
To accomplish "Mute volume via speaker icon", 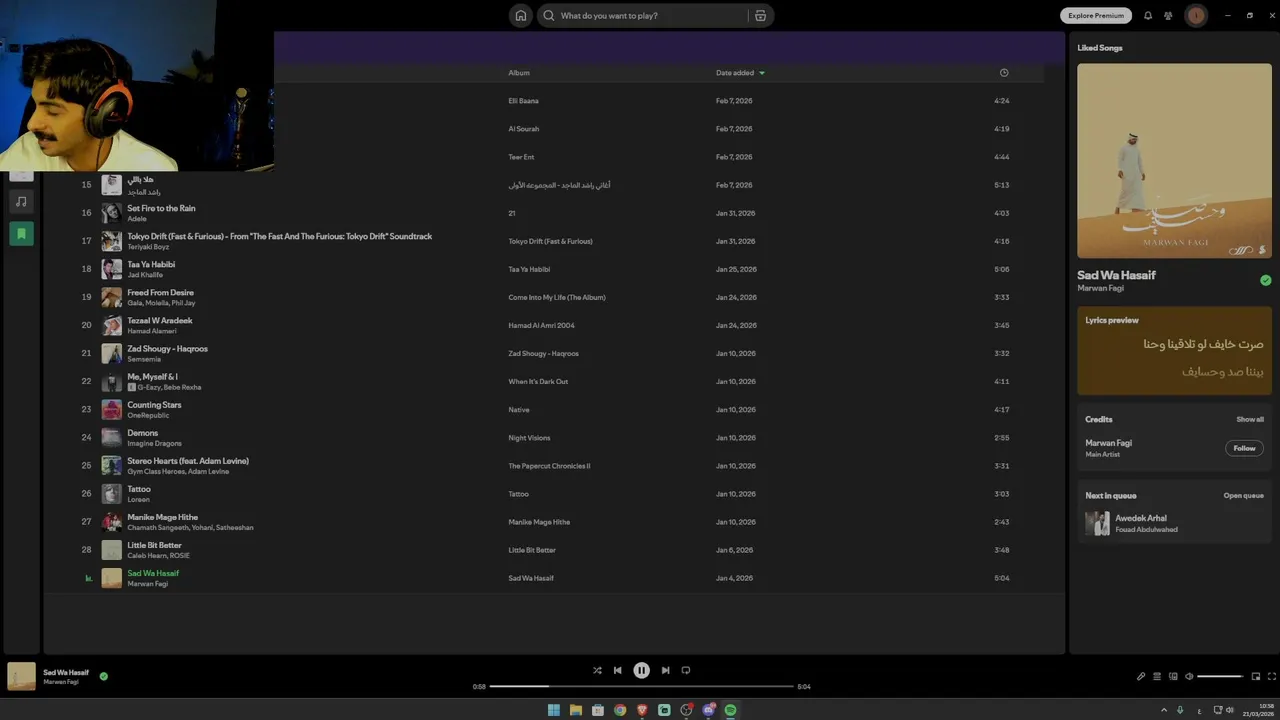I will pos(1189,676).
